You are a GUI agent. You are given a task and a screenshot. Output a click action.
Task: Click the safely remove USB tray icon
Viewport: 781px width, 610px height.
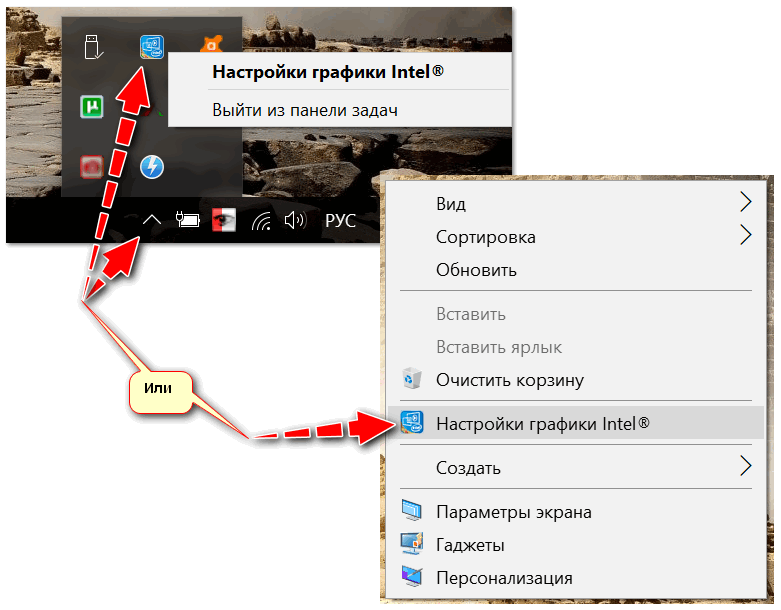click(93, 47)
